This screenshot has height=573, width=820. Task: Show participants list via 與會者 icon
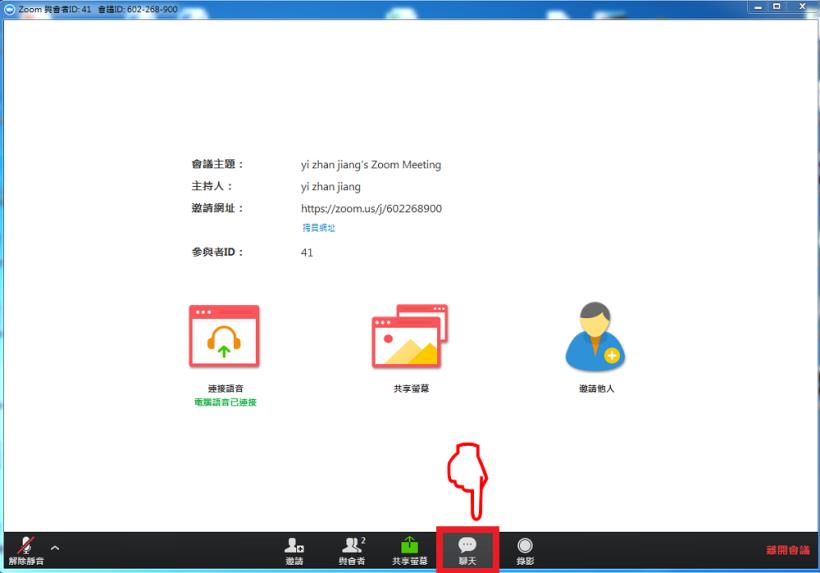[352, 551]
